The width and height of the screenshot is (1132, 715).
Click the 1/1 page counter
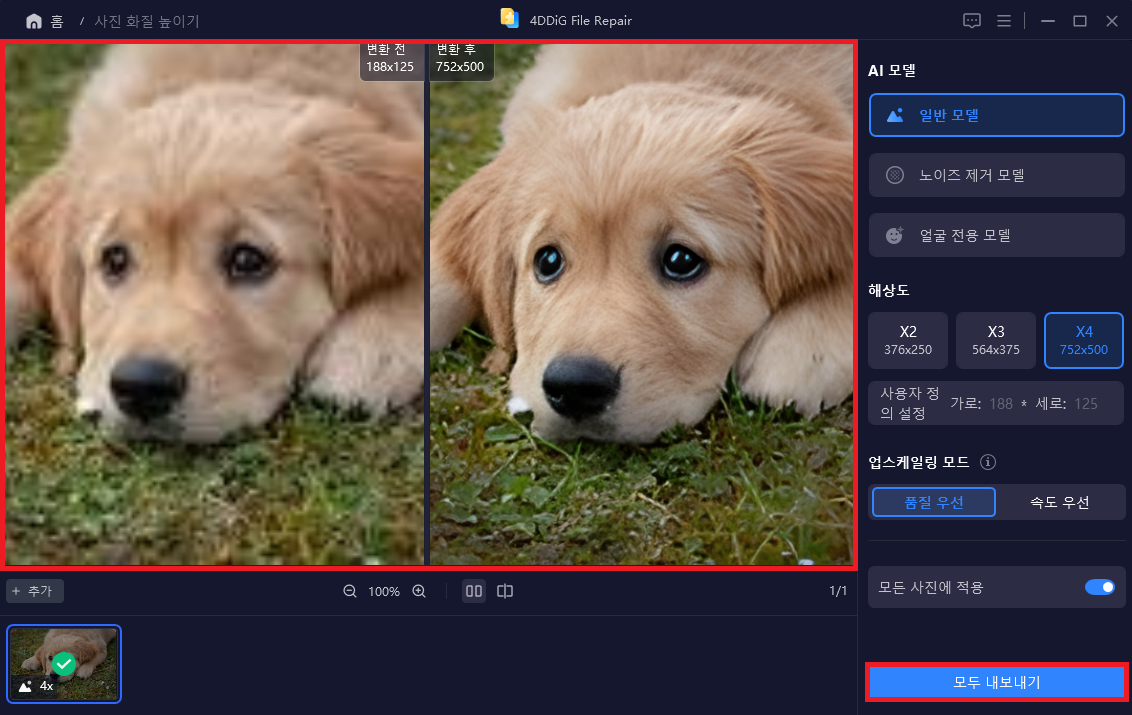tap(837, 591)
